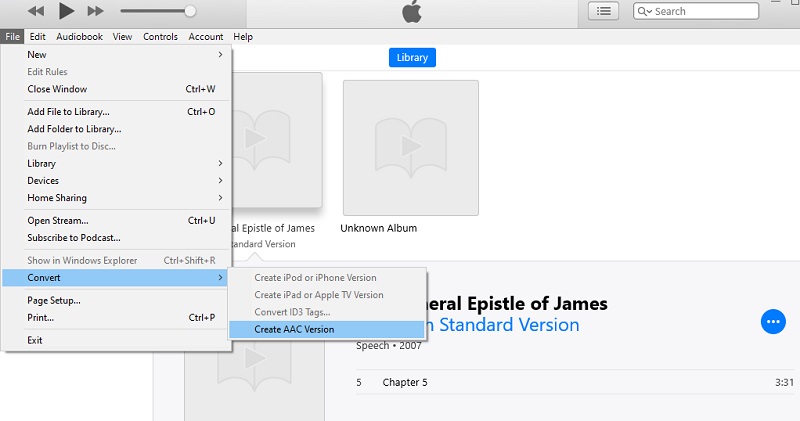
Task: Expand the New submenu
Action: [116, 55]
